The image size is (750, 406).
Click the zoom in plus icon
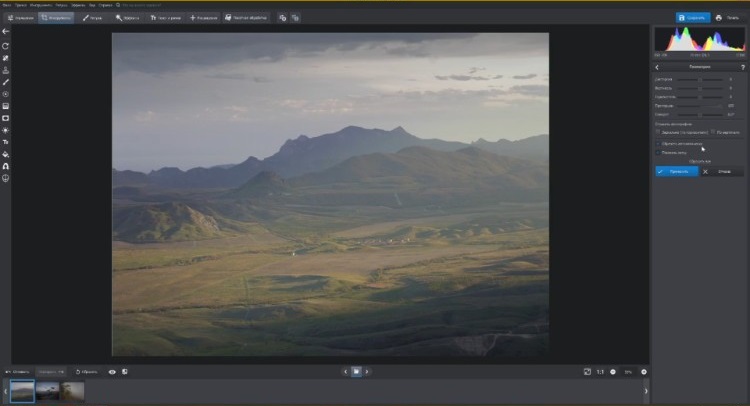pos(644,372)
